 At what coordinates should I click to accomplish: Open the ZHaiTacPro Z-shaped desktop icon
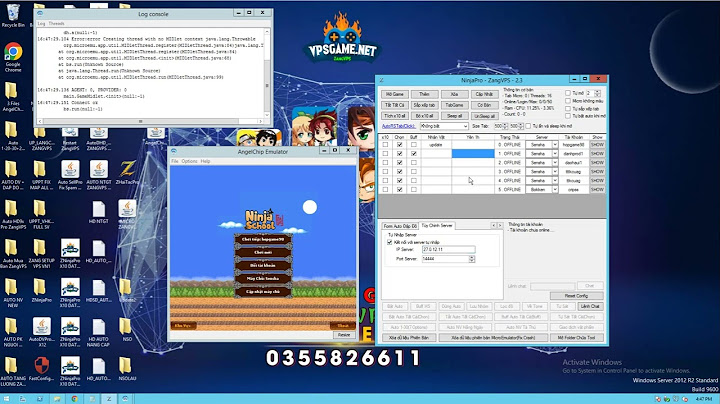tap(127, 173)
